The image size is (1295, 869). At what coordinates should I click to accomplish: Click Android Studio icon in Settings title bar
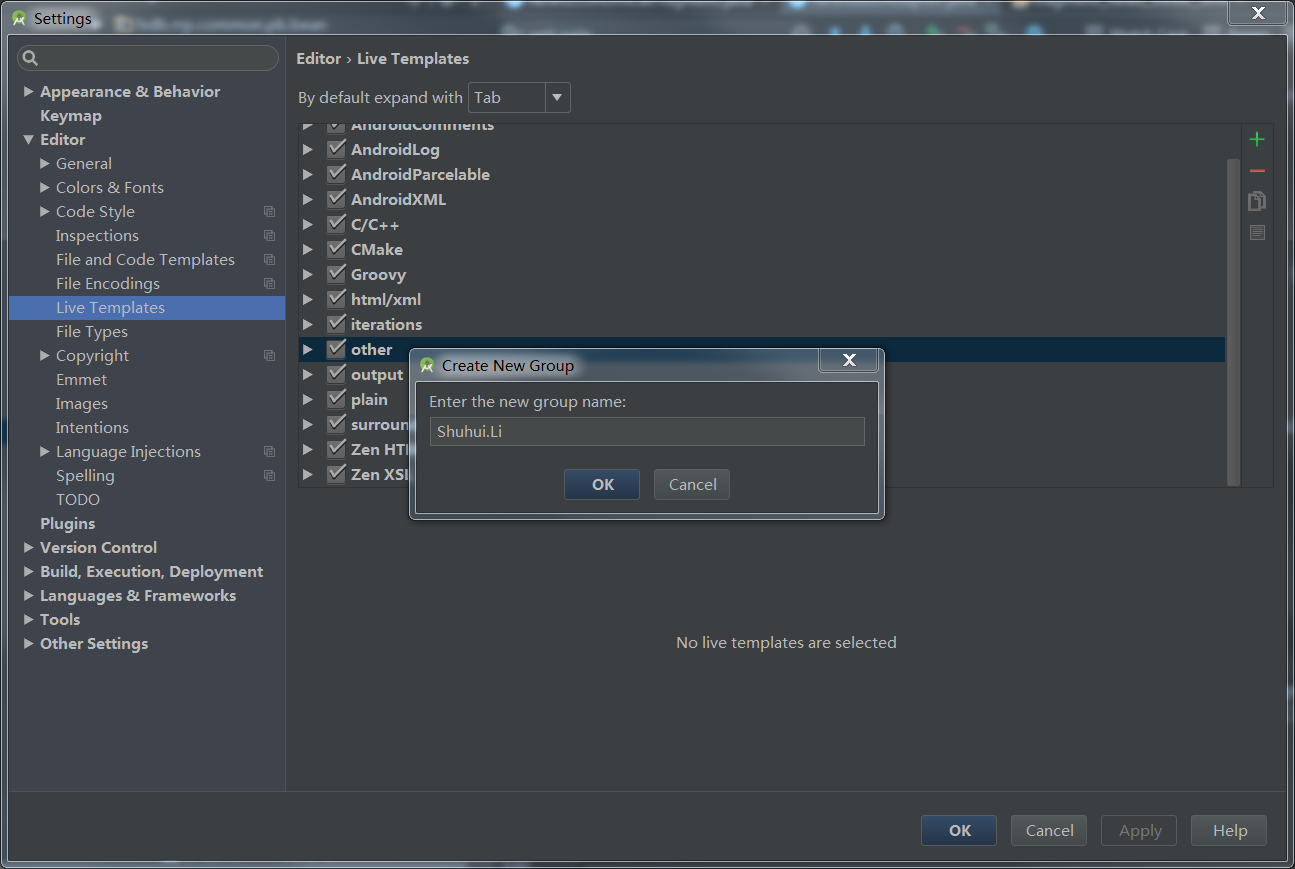click(x=19, y=18)
